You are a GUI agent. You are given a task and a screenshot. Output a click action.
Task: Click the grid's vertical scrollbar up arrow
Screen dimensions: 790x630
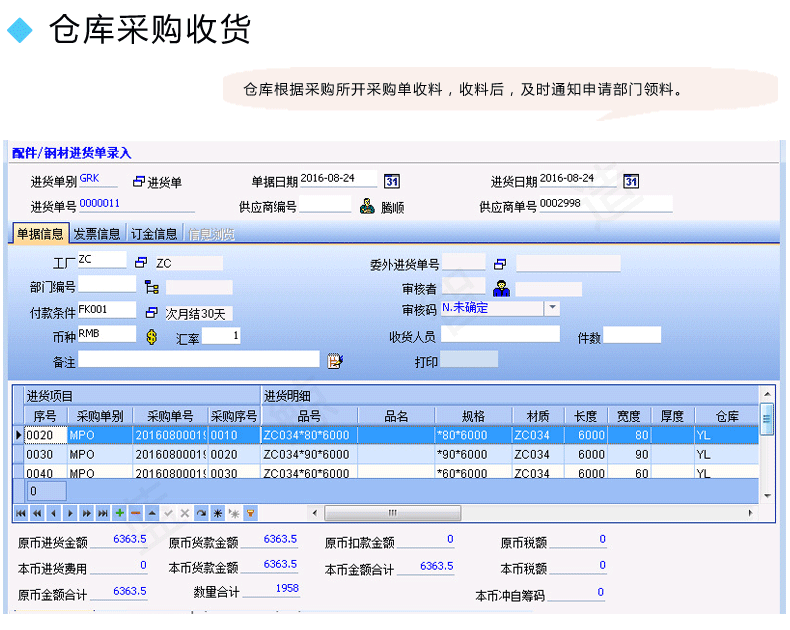click(x=767, y=394)
